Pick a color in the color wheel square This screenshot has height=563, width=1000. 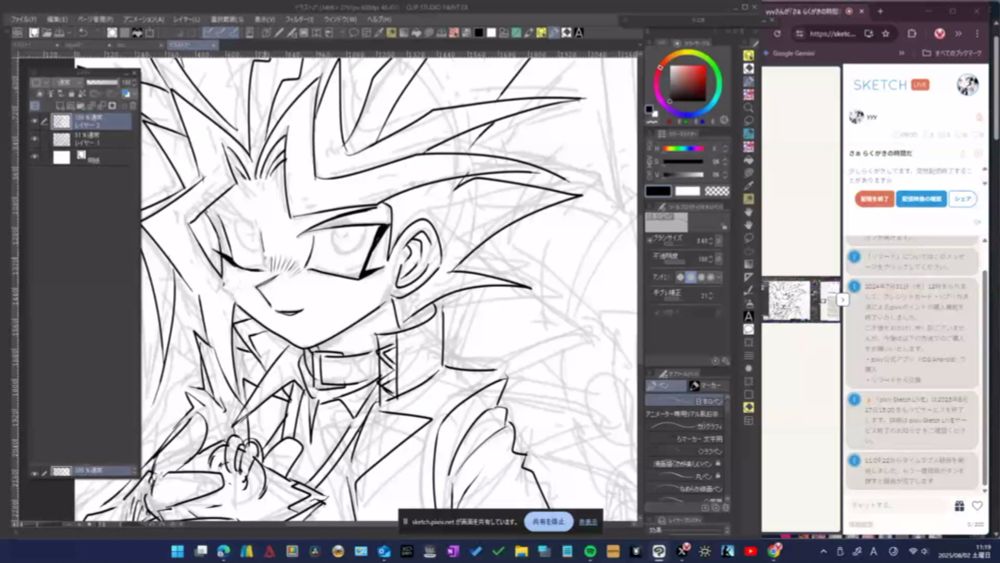click(x=688, y=83)
